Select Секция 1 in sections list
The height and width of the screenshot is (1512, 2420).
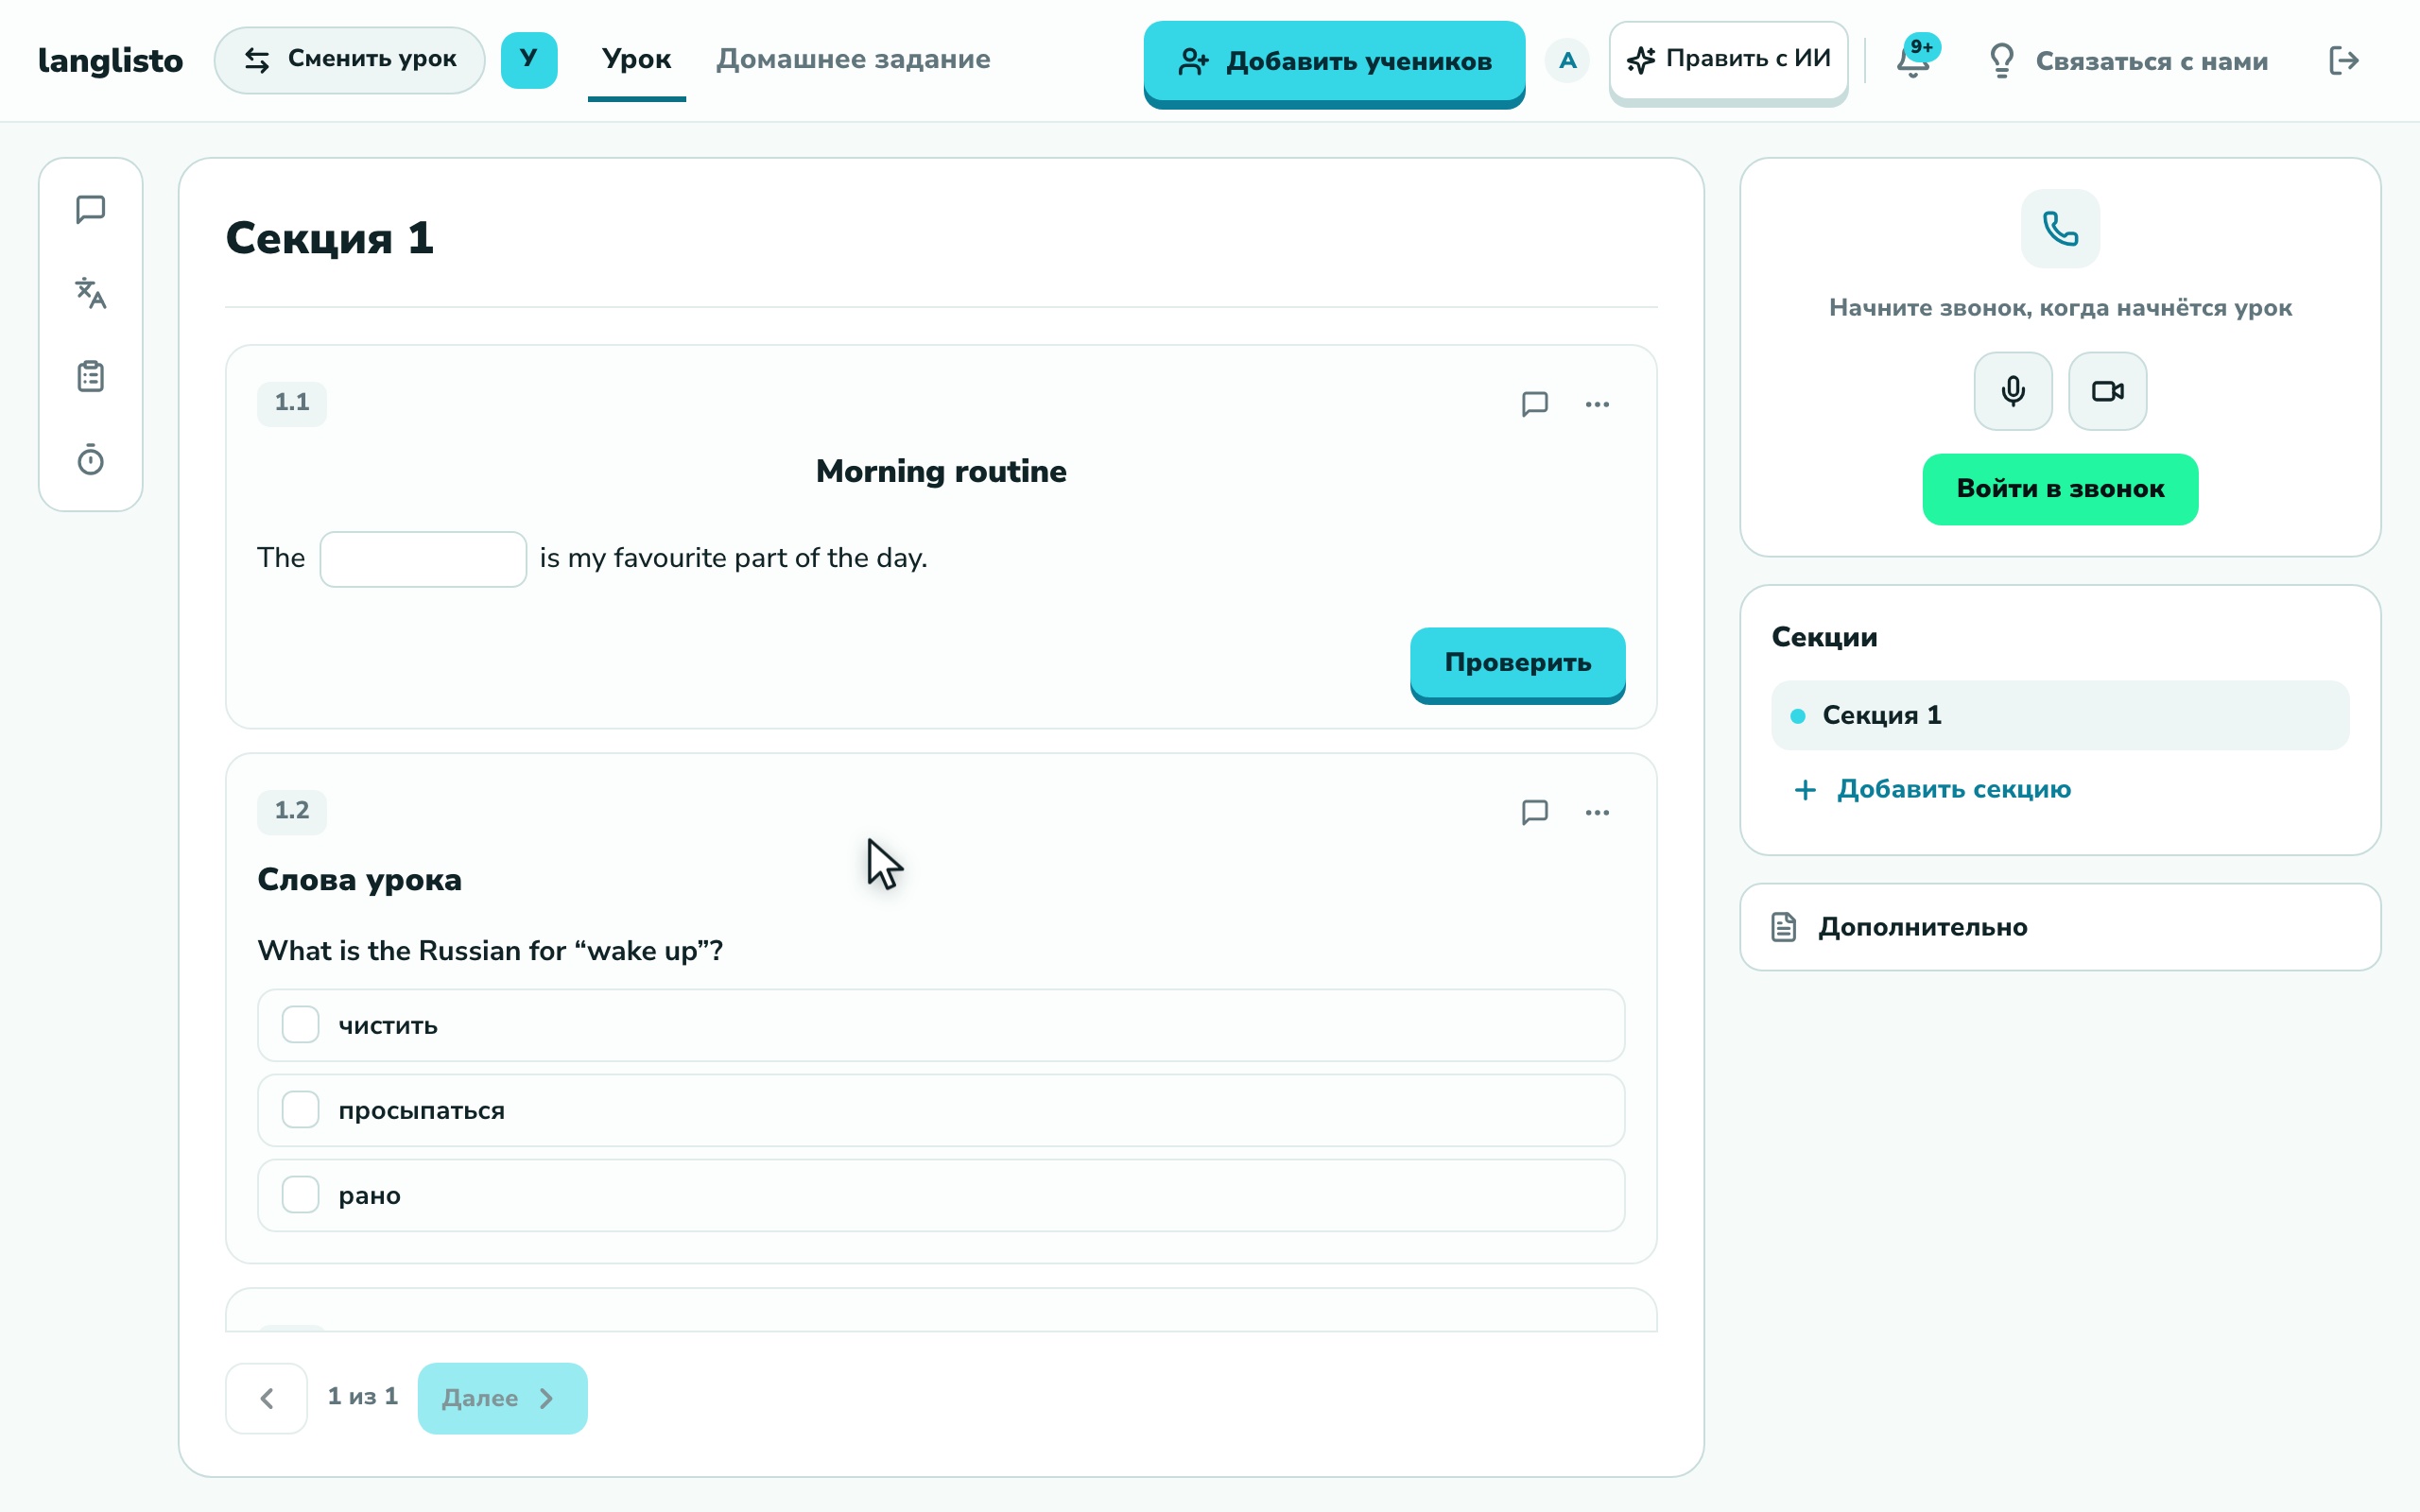pos(2060,715)
